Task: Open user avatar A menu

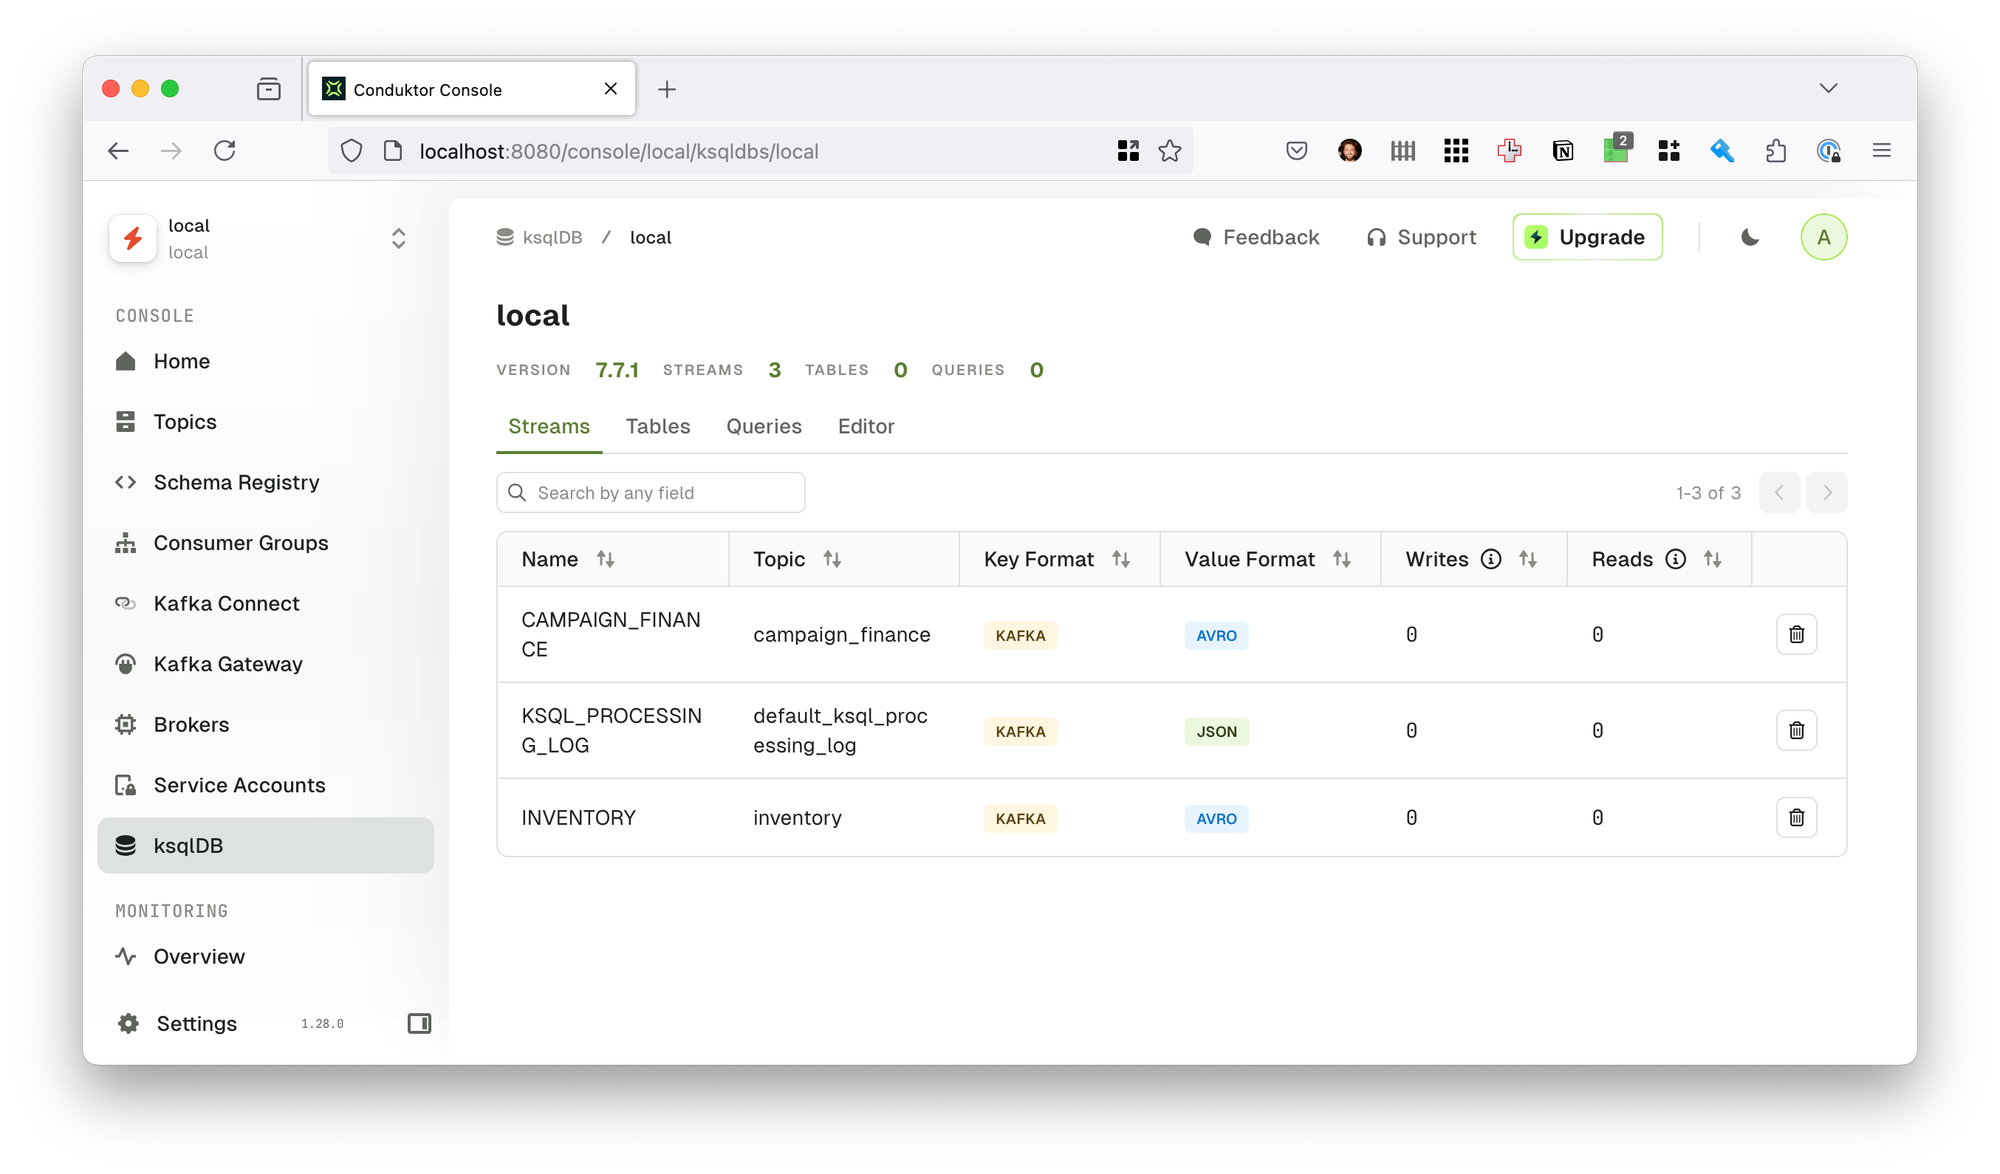Action: [1823, 237]
